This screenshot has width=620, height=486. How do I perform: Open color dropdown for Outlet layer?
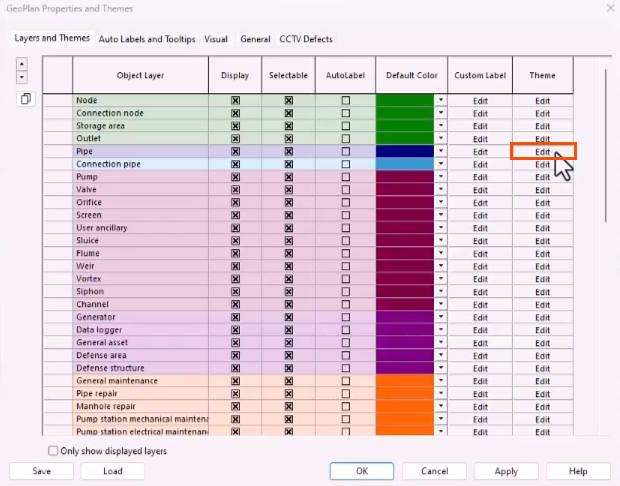tap(440, 138)
